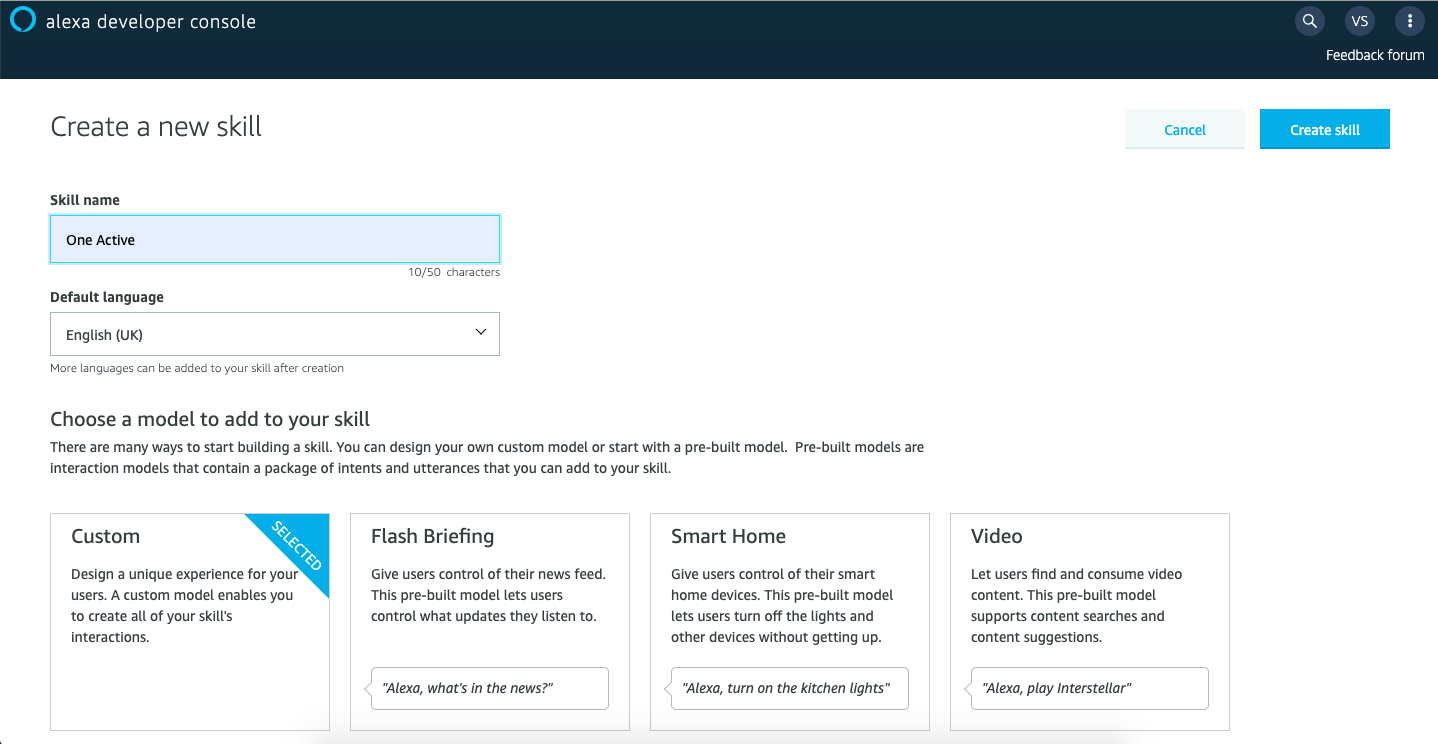This screenshot has width=1438, height=744.
Task: Focus the Skill name input field
Action: point(275,240)
